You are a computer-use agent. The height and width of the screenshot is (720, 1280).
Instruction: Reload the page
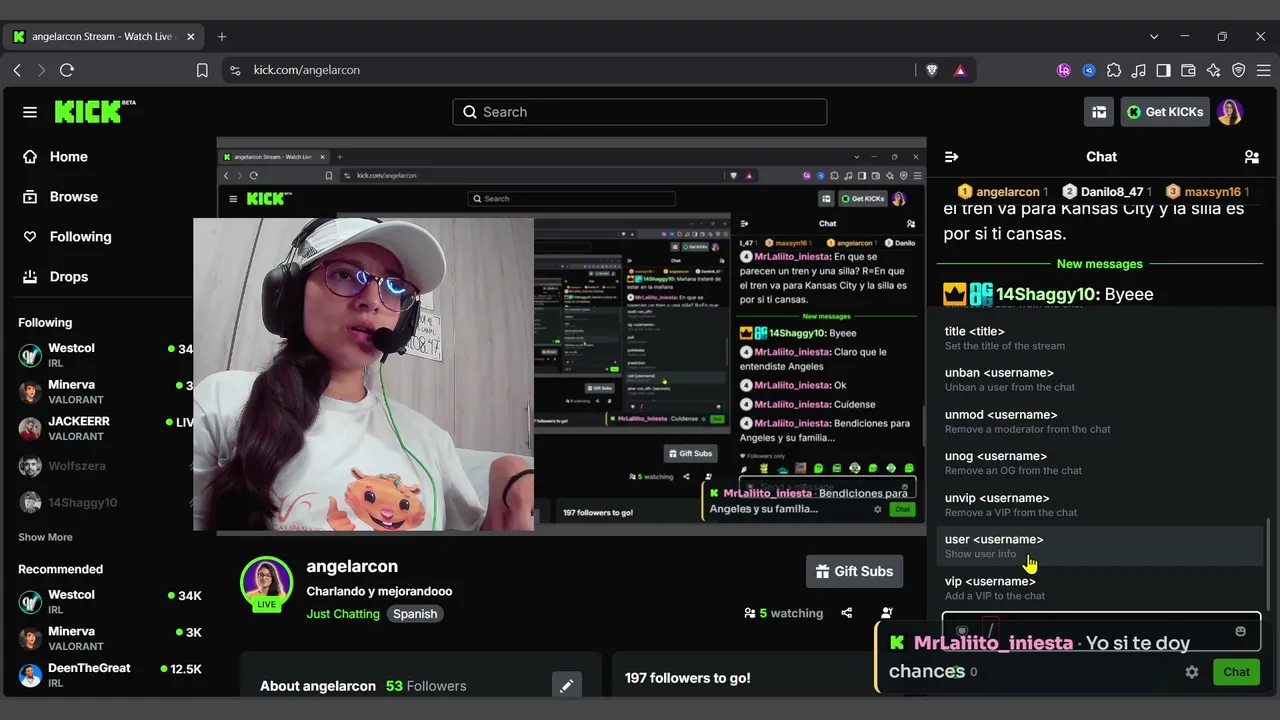[67, 70]
